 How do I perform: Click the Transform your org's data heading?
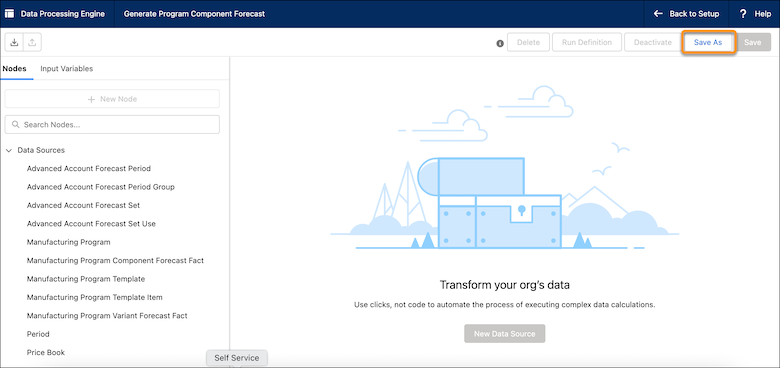(x=504, y=285)
